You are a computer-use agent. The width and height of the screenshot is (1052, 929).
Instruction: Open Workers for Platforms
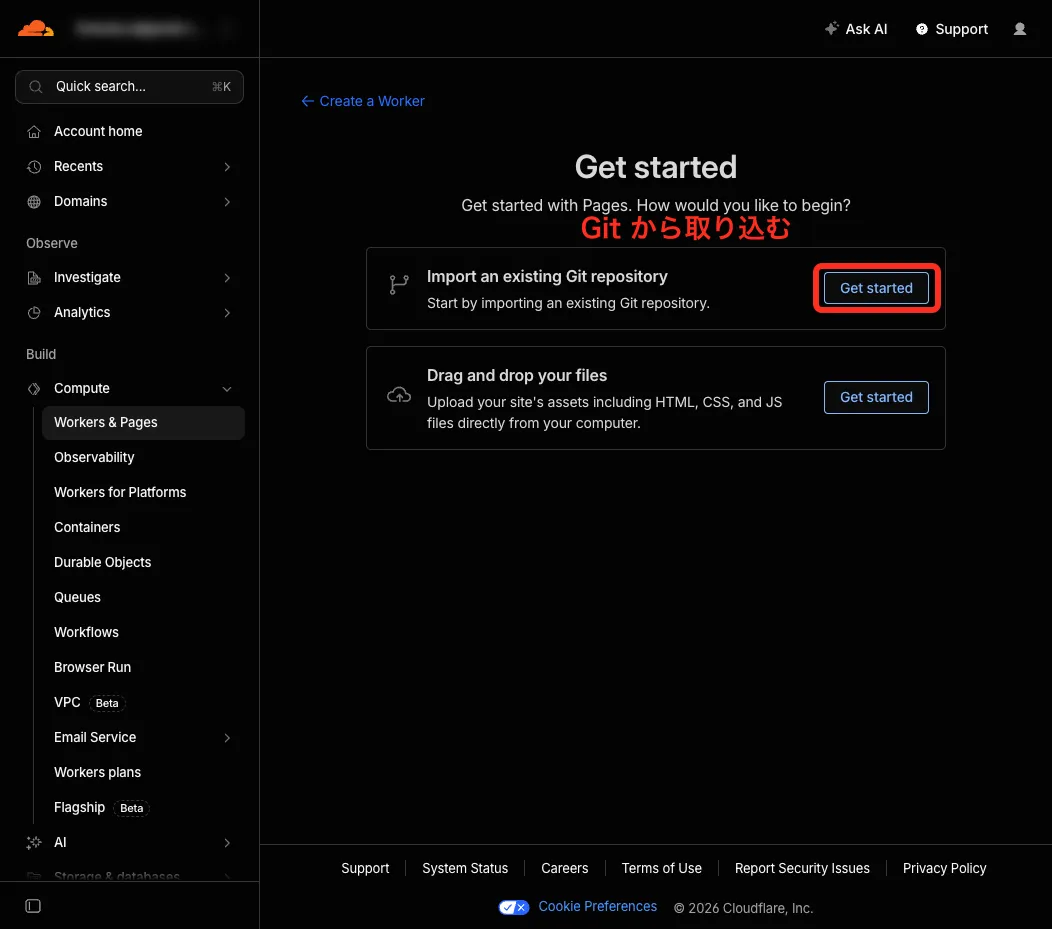[x=120, y=492]
